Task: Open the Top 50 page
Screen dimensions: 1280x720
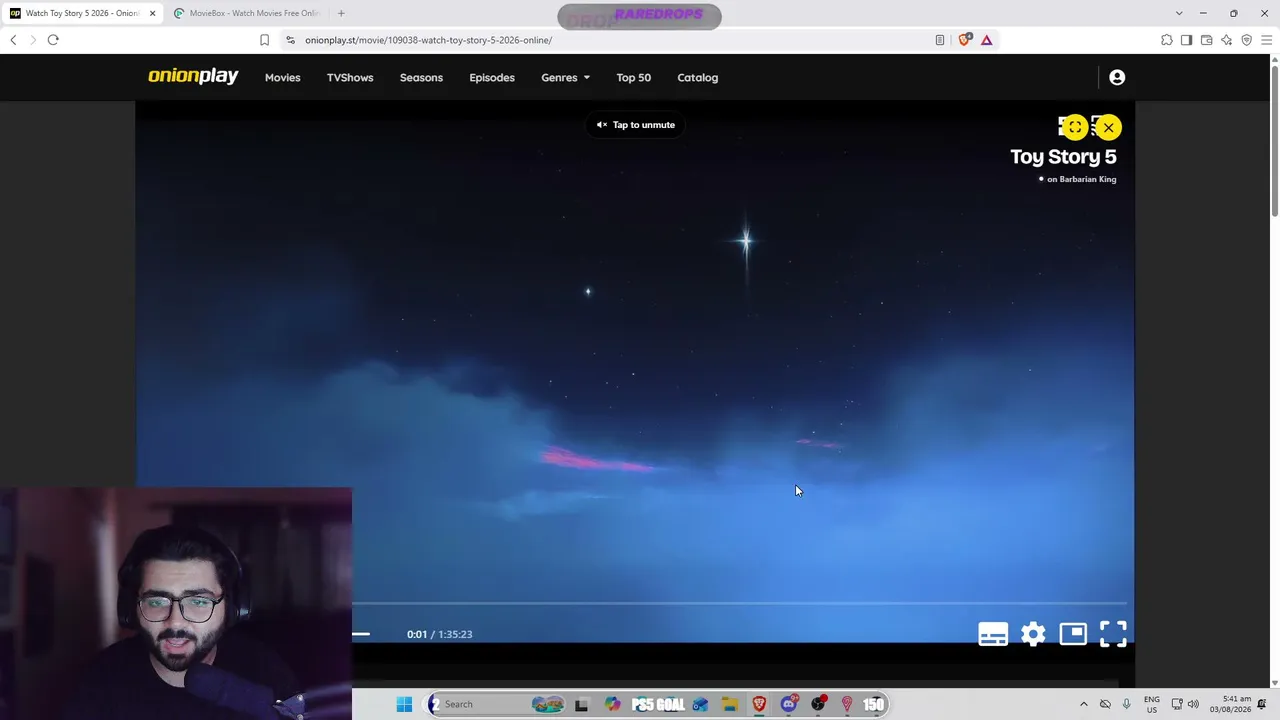Action: pos(633,77)
